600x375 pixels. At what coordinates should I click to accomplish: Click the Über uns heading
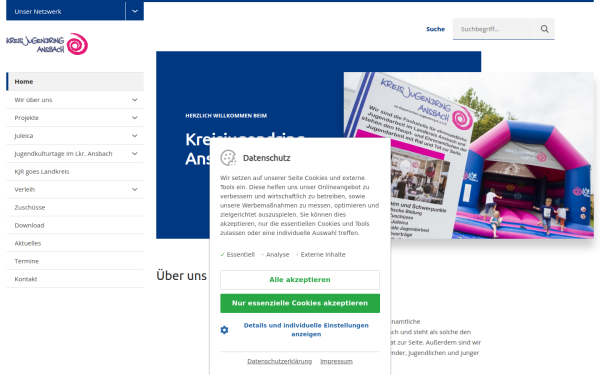(181, 276)
